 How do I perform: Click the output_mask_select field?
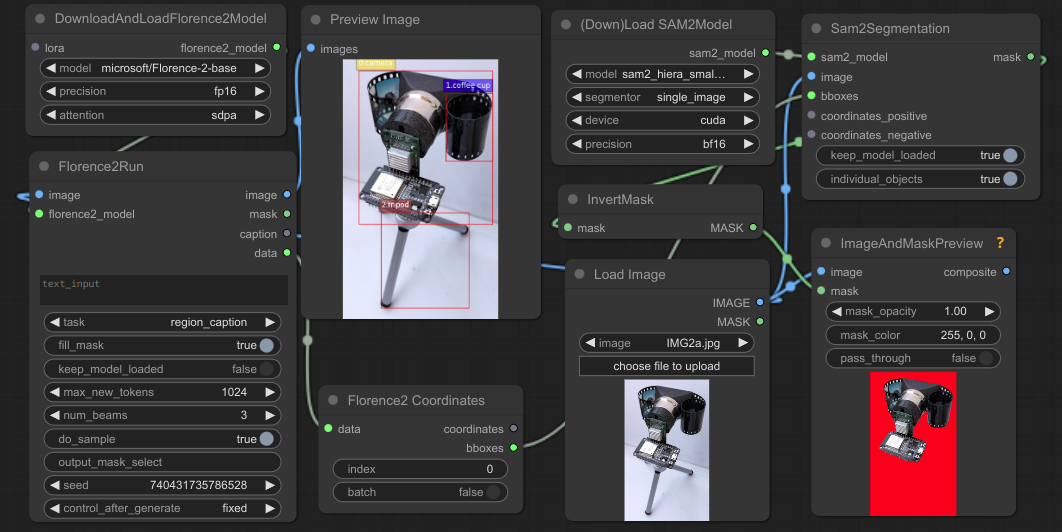tap(163, 462)
